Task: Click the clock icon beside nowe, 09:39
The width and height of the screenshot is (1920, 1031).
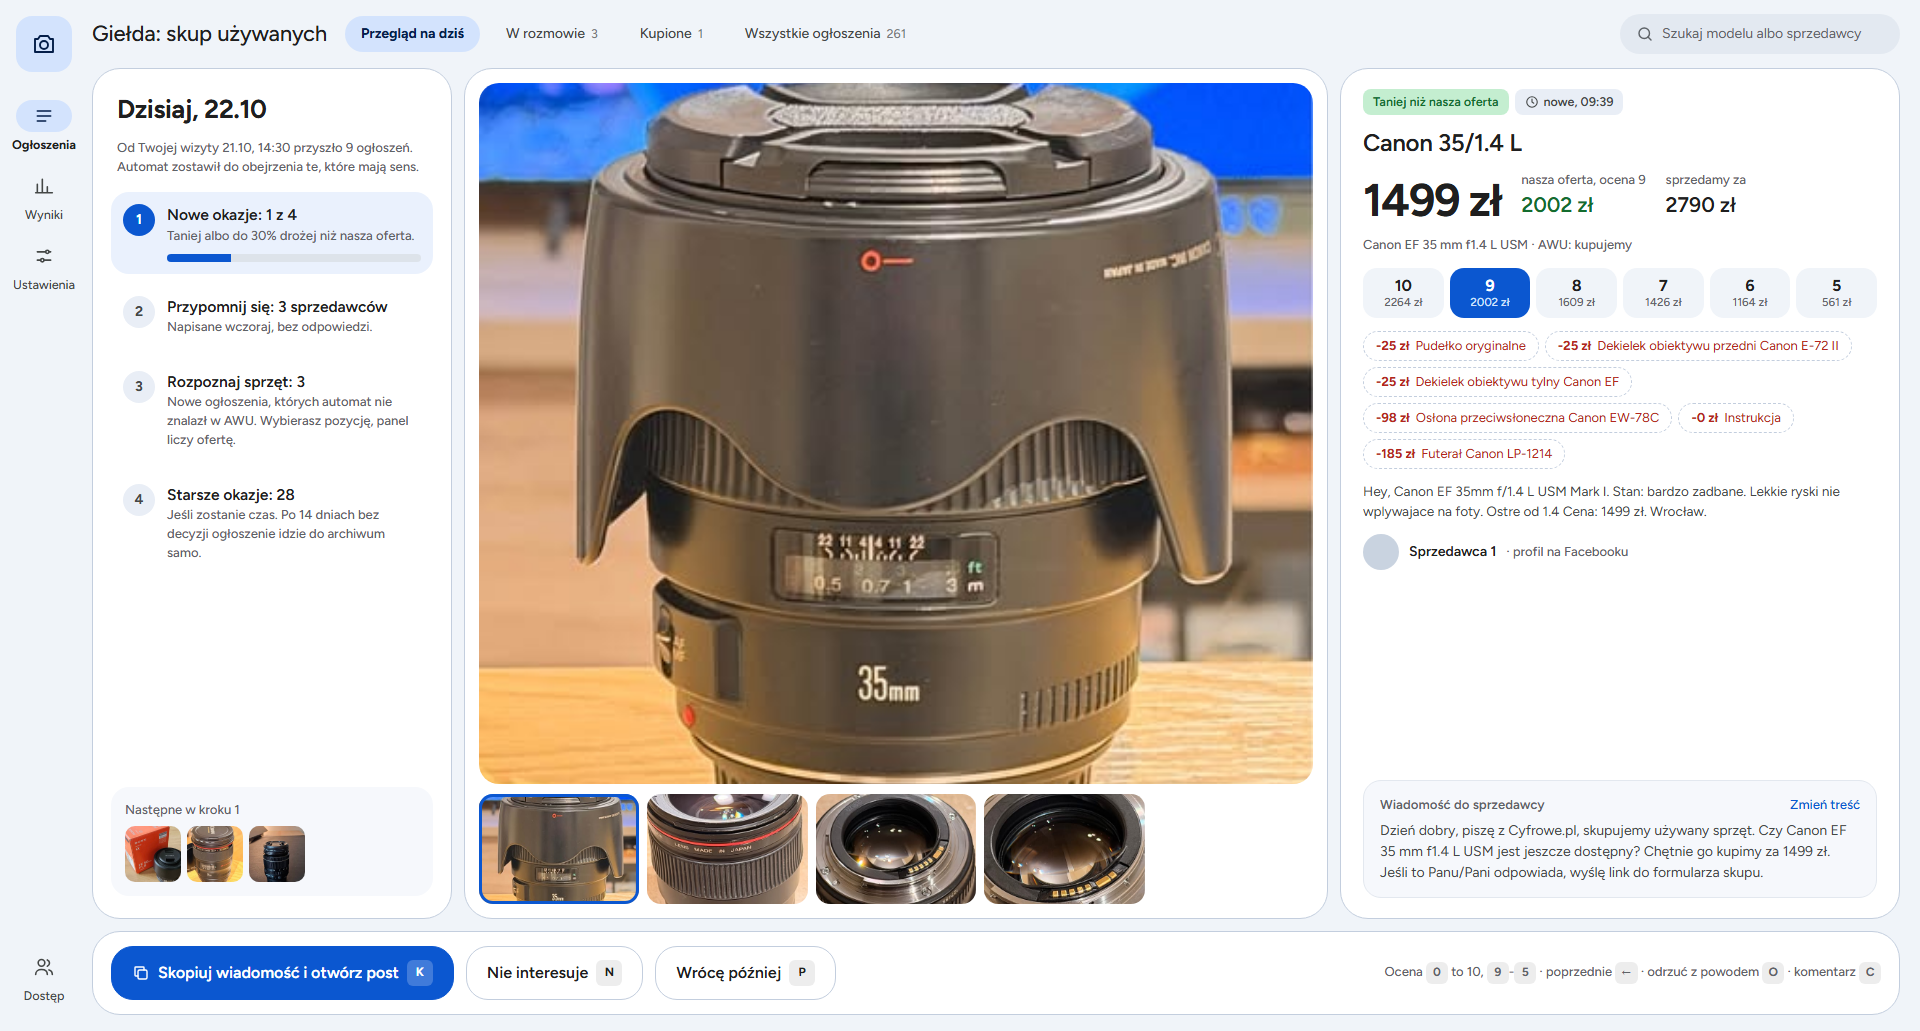Action: point(1532,102)
